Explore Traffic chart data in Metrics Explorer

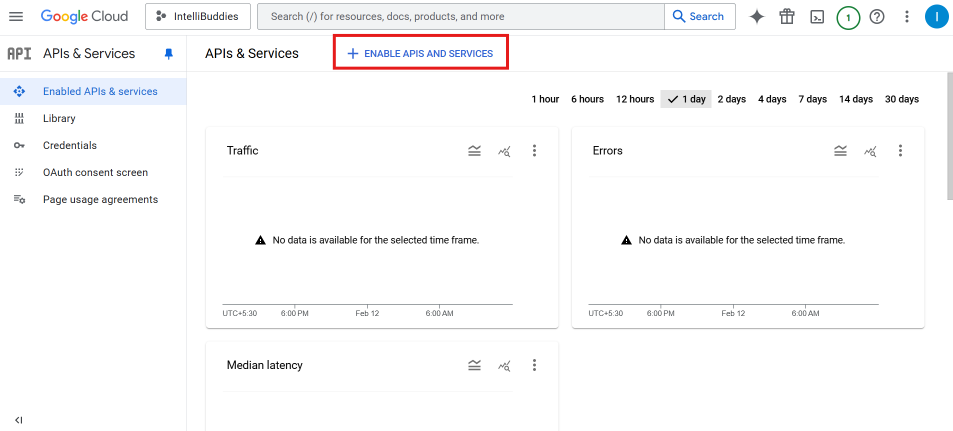point(504,151)
